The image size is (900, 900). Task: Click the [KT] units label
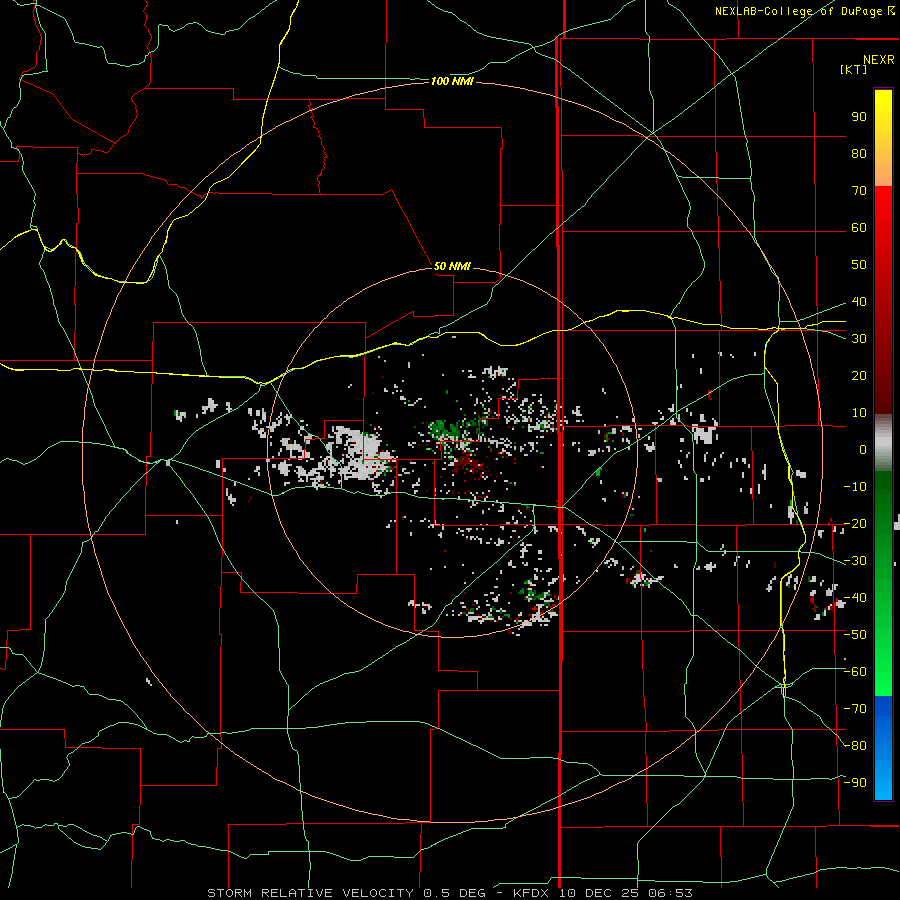(853, 69)
